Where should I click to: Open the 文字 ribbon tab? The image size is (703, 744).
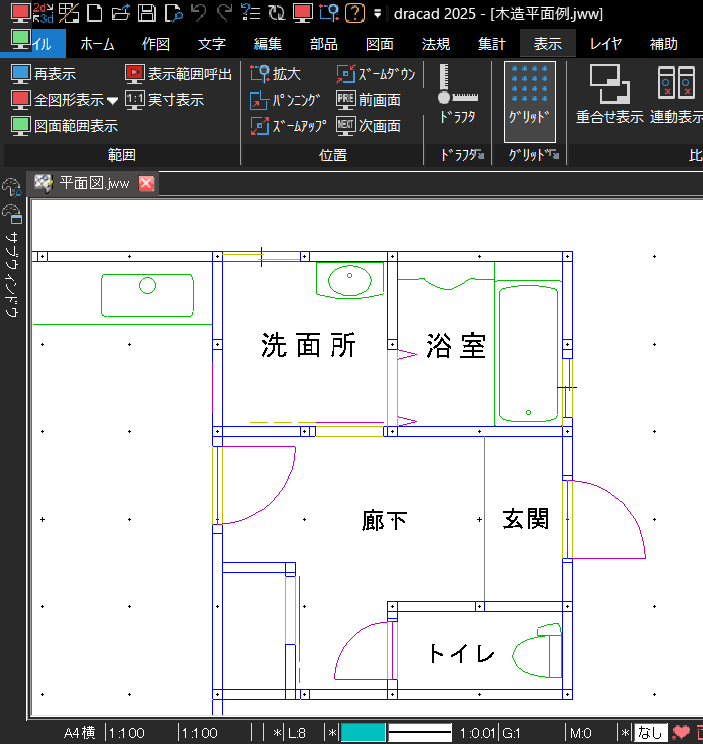point(212,44)
